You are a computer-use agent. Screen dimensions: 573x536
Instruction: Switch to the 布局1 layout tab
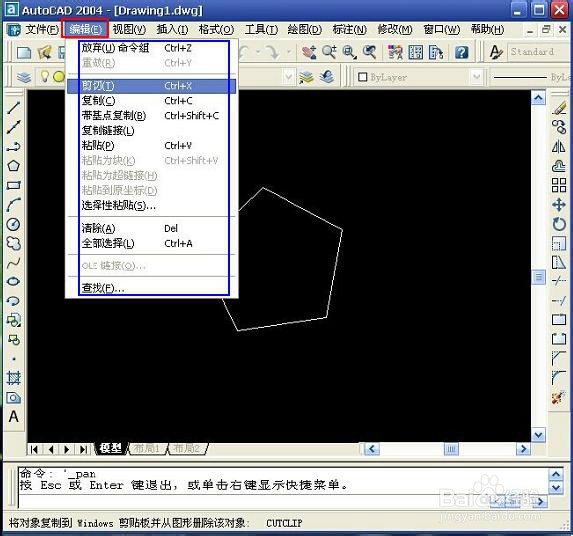[147, 448]
